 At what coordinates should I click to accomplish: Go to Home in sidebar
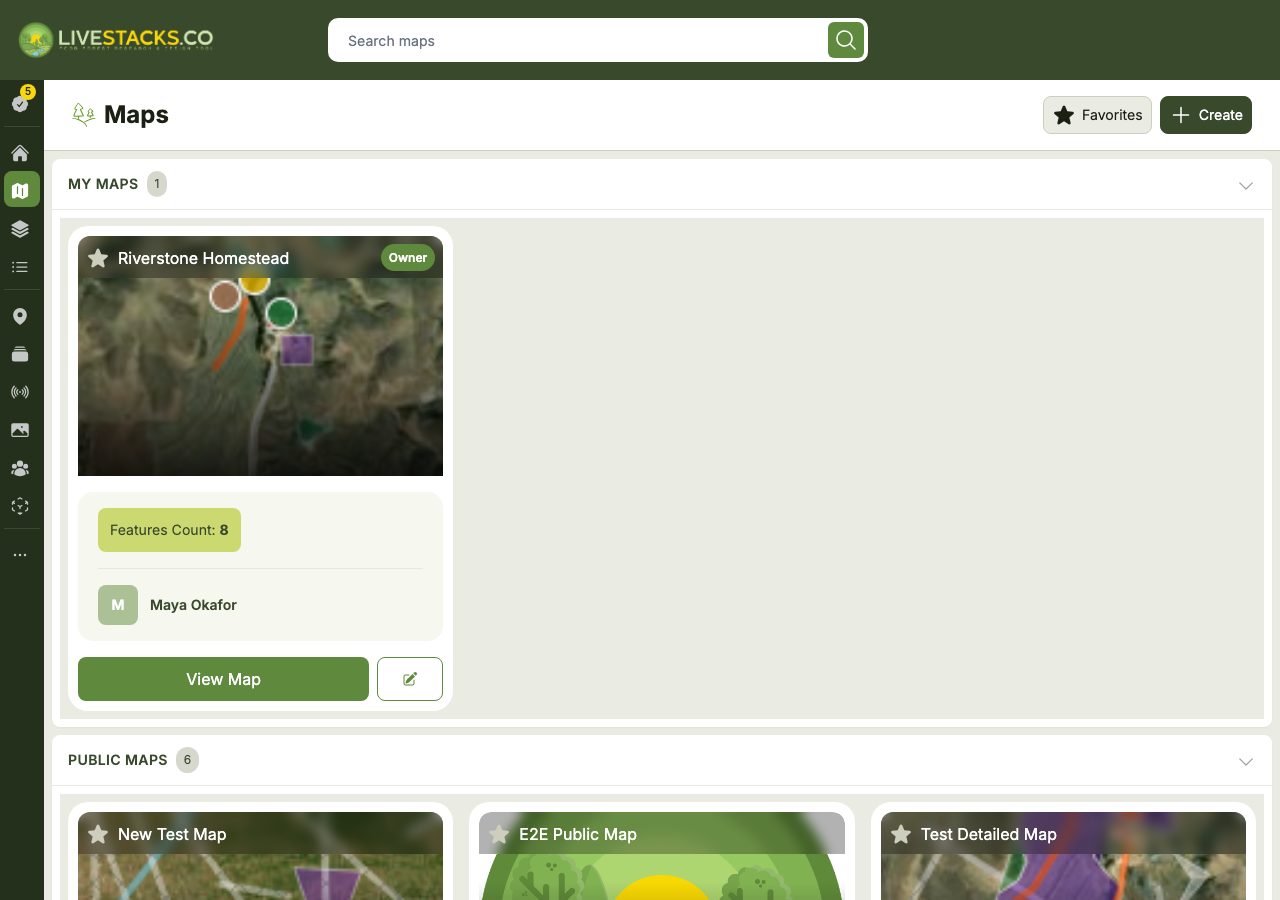click(20, 153)
